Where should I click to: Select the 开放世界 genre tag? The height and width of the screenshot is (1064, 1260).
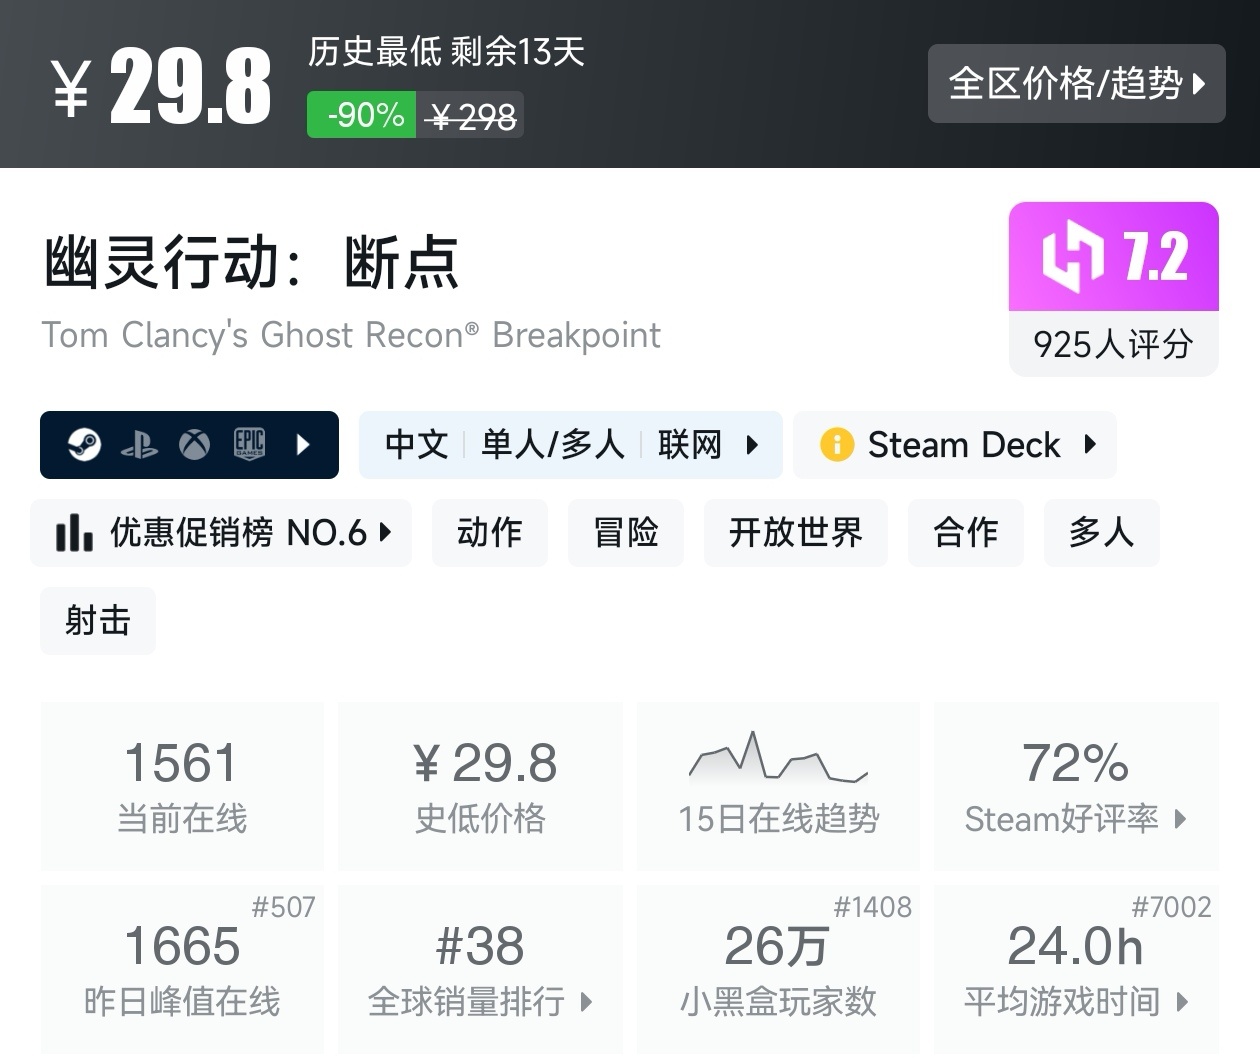[795, 533]
